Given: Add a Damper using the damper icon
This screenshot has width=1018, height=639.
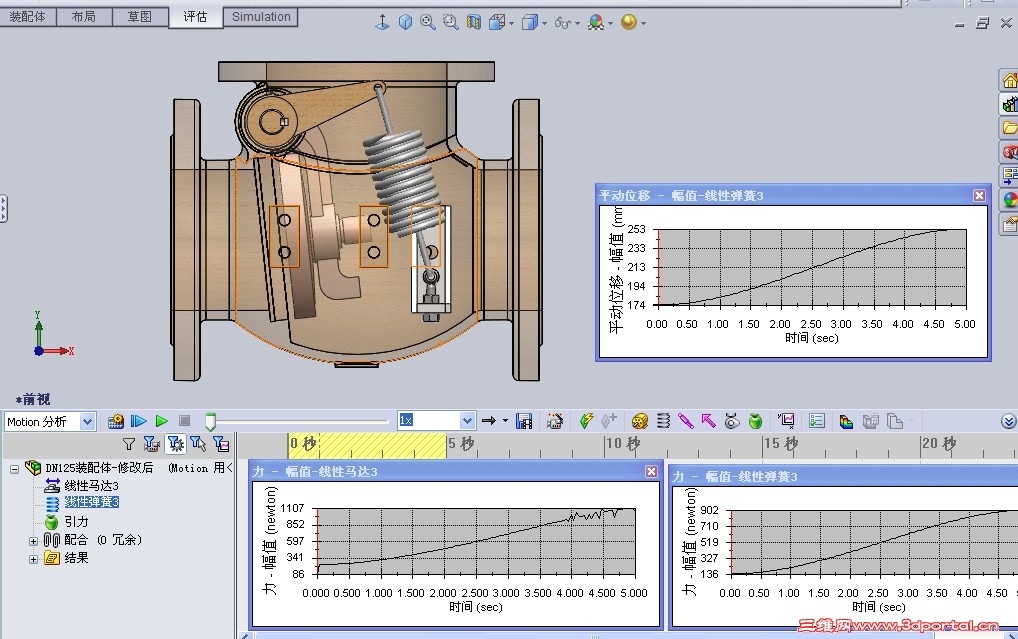Looking at the screenshot, I should [686, 421].
